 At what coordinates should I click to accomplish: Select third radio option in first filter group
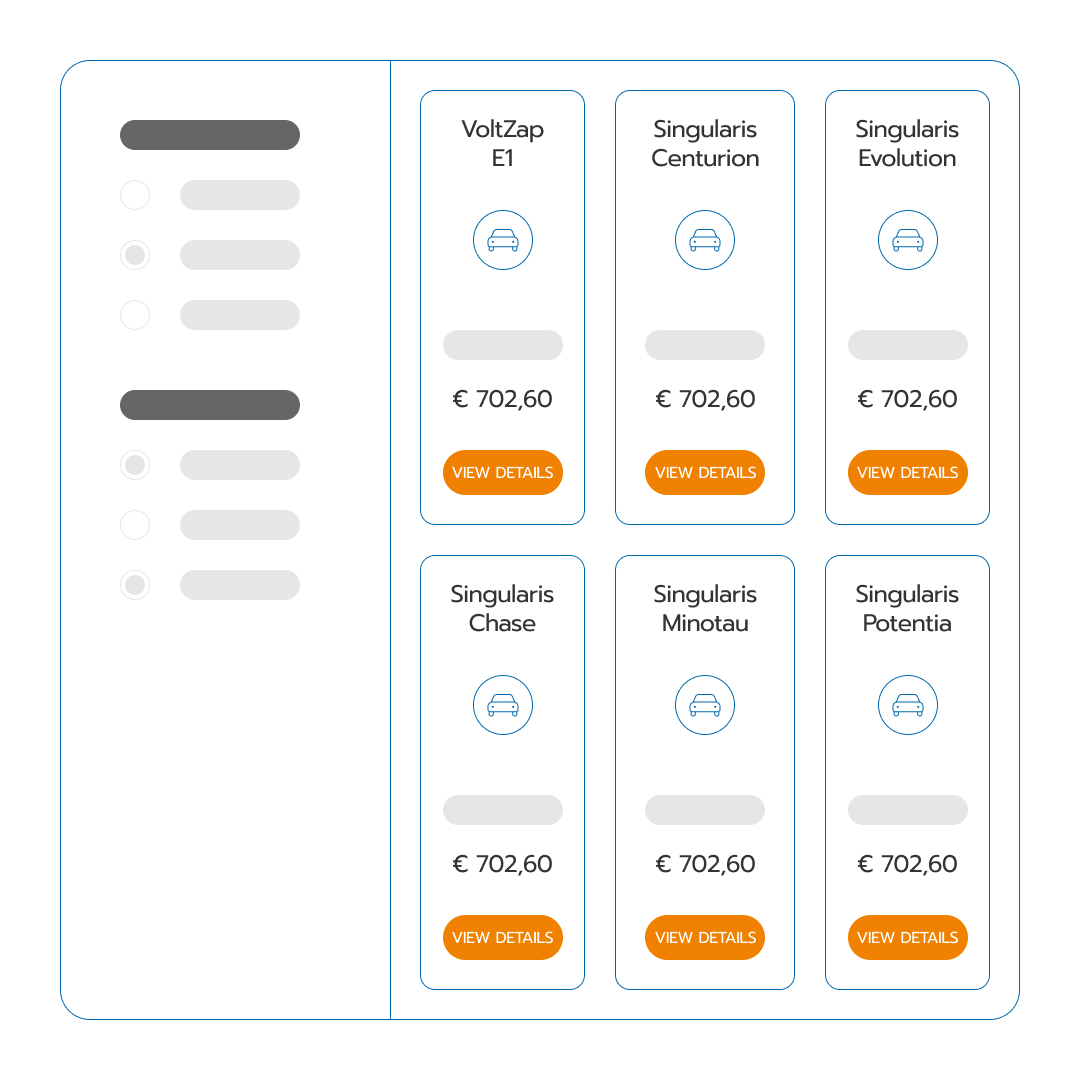[x=135, y=315]
